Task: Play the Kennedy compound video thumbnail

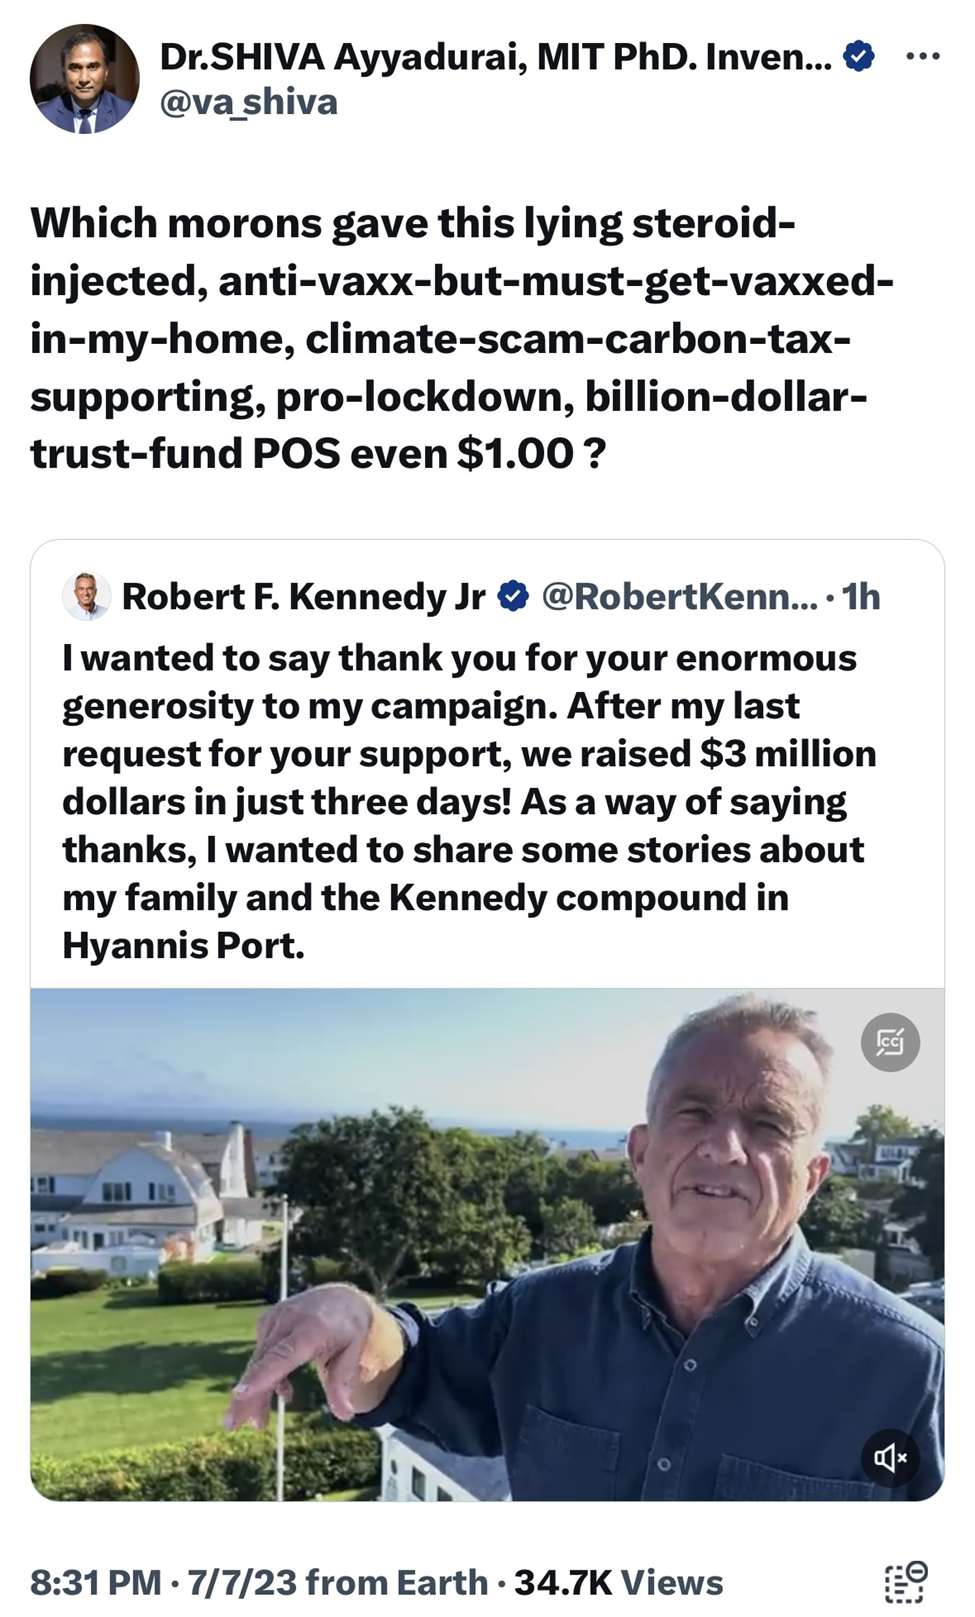Action: 487,1244
